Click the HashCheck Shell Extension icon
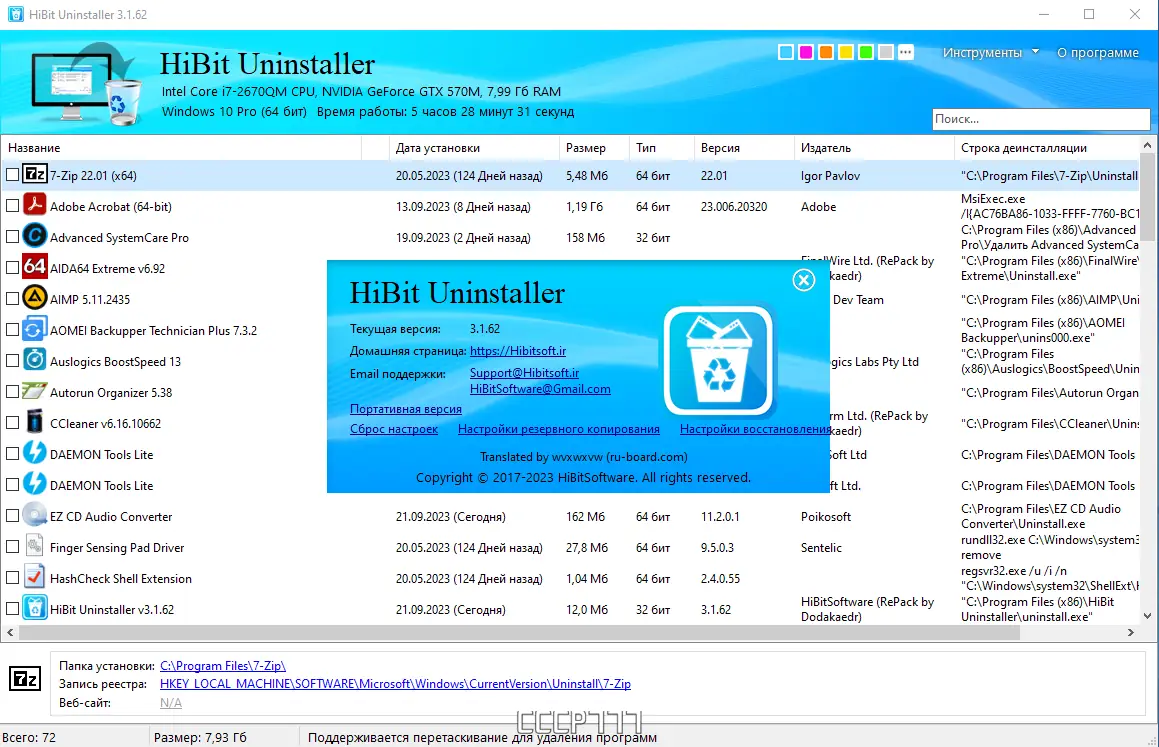 35,577
